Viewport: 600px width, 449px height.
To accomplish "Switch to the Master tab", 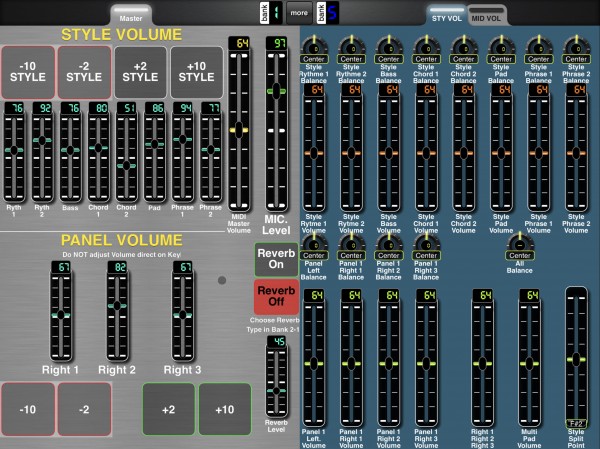I will tap(131, 15).
